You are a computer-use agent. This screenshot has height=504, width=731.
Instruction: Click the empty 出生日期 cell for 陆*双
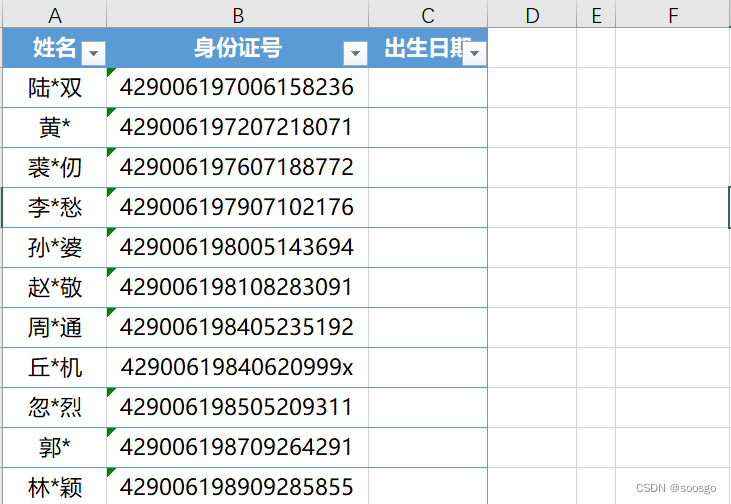[x=428, y=88]
